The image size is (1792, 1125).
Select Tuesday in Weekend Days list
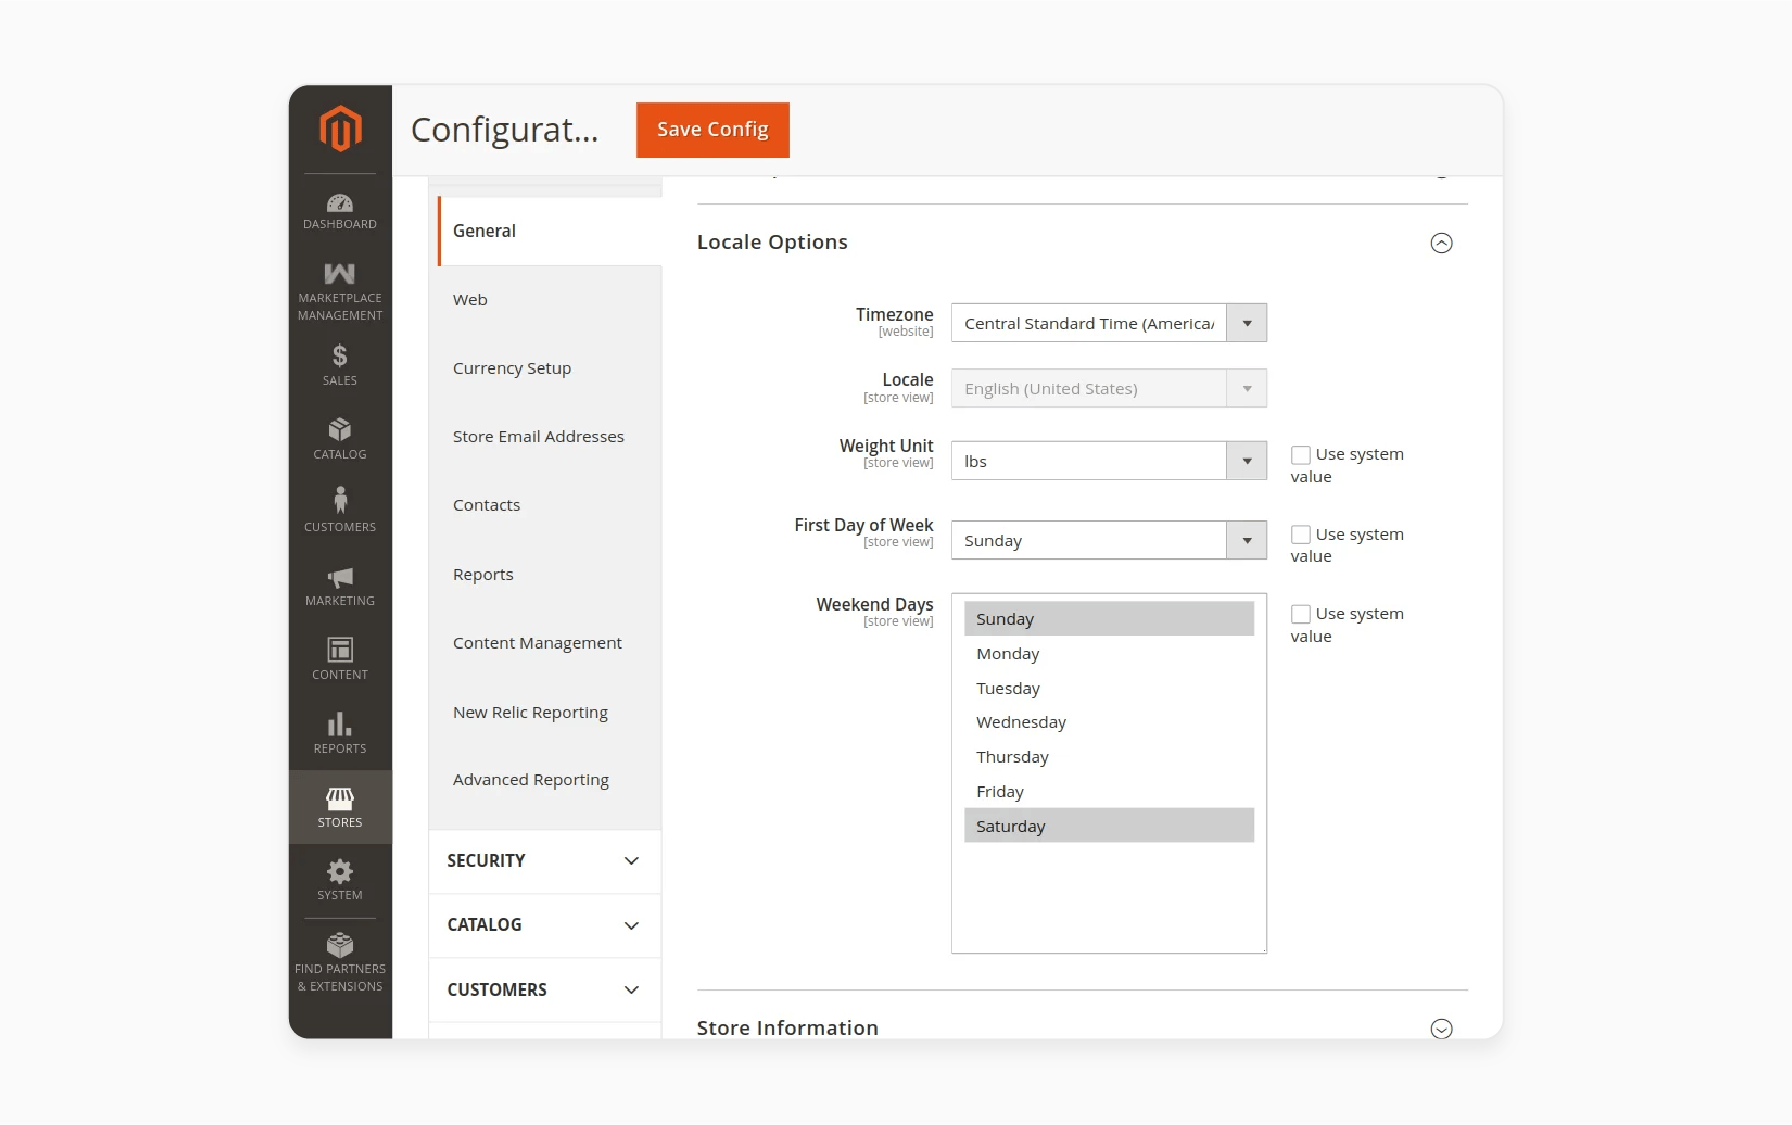click(x=1109, y=688)
